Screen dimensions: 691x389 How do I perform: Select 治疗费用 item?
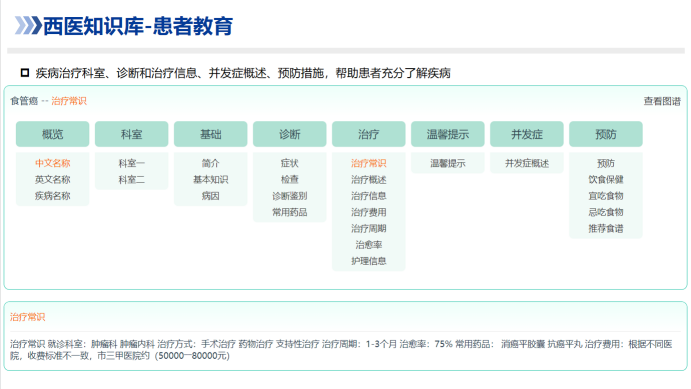click(368, 212)
